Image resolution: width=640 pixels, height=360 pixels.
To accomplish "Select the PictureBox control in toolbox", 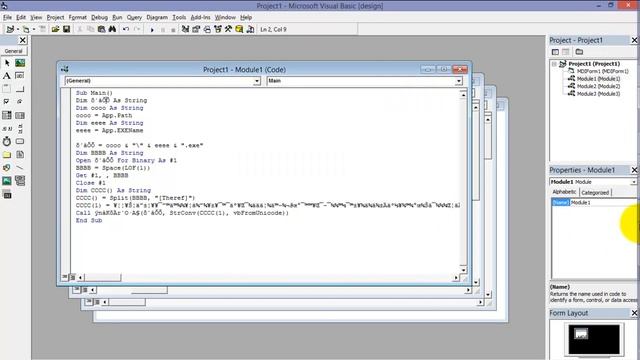I will (20, 63).
